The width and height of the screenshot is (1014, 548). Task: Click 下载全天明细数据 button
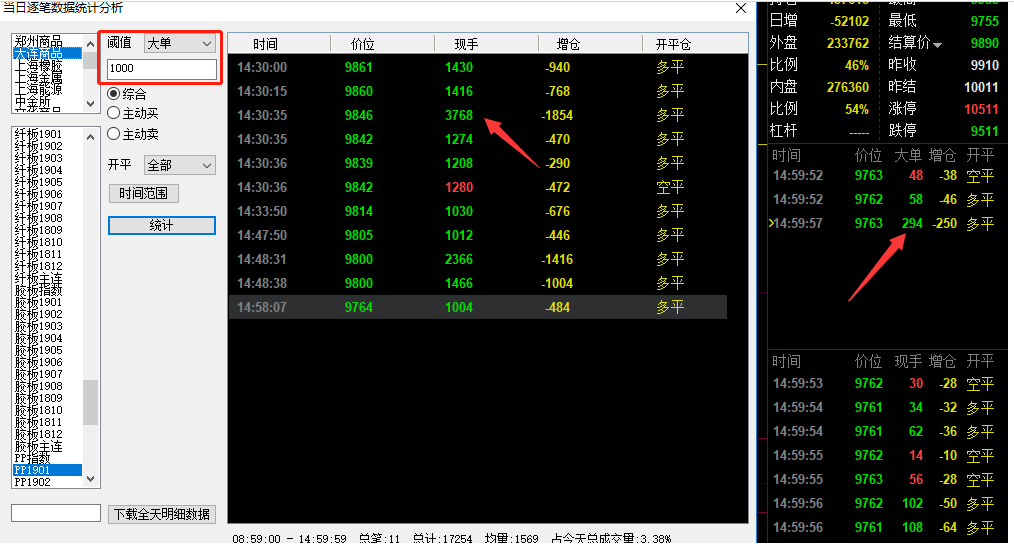(x=162, y=514)
